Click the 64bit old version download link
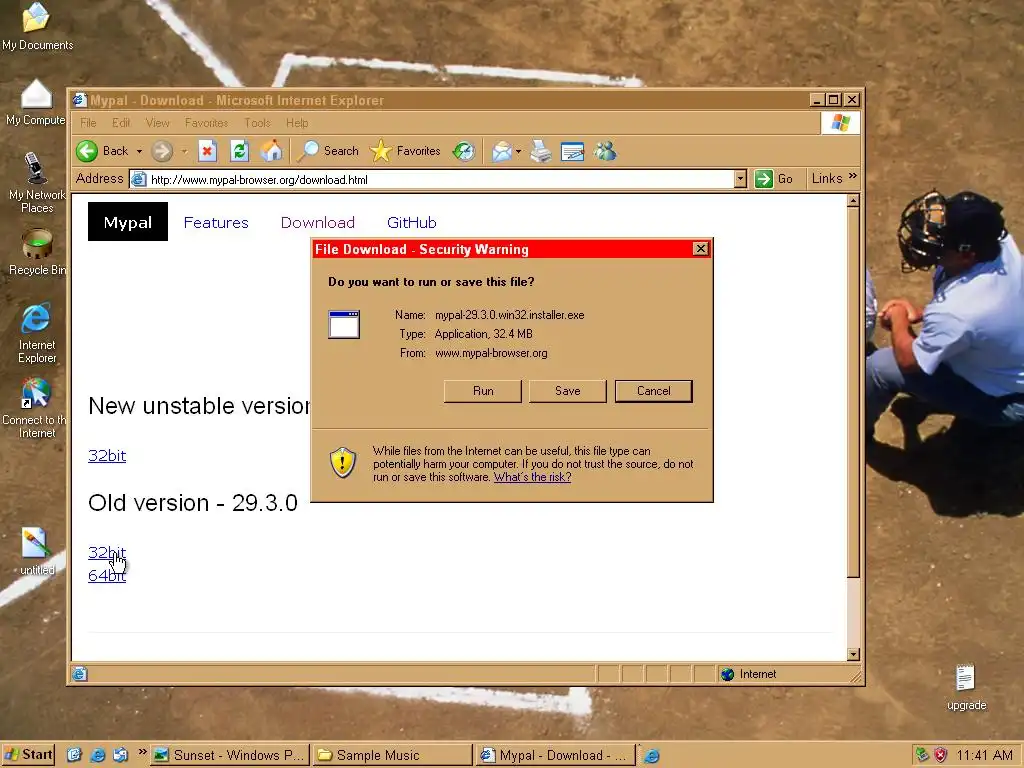The width and height of the screenshot is (1024, 768). click(107, 575)
